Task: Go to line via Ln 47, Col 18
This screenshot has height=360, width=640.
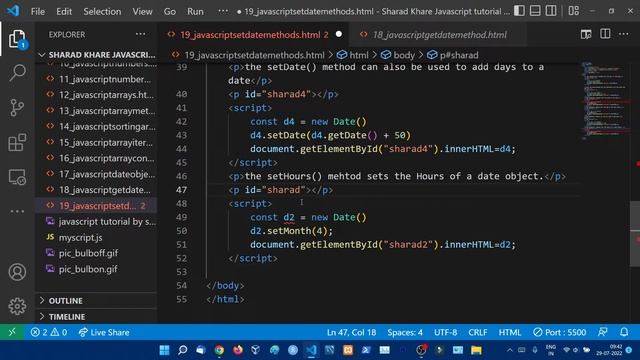Action: [x=351, y=332]
